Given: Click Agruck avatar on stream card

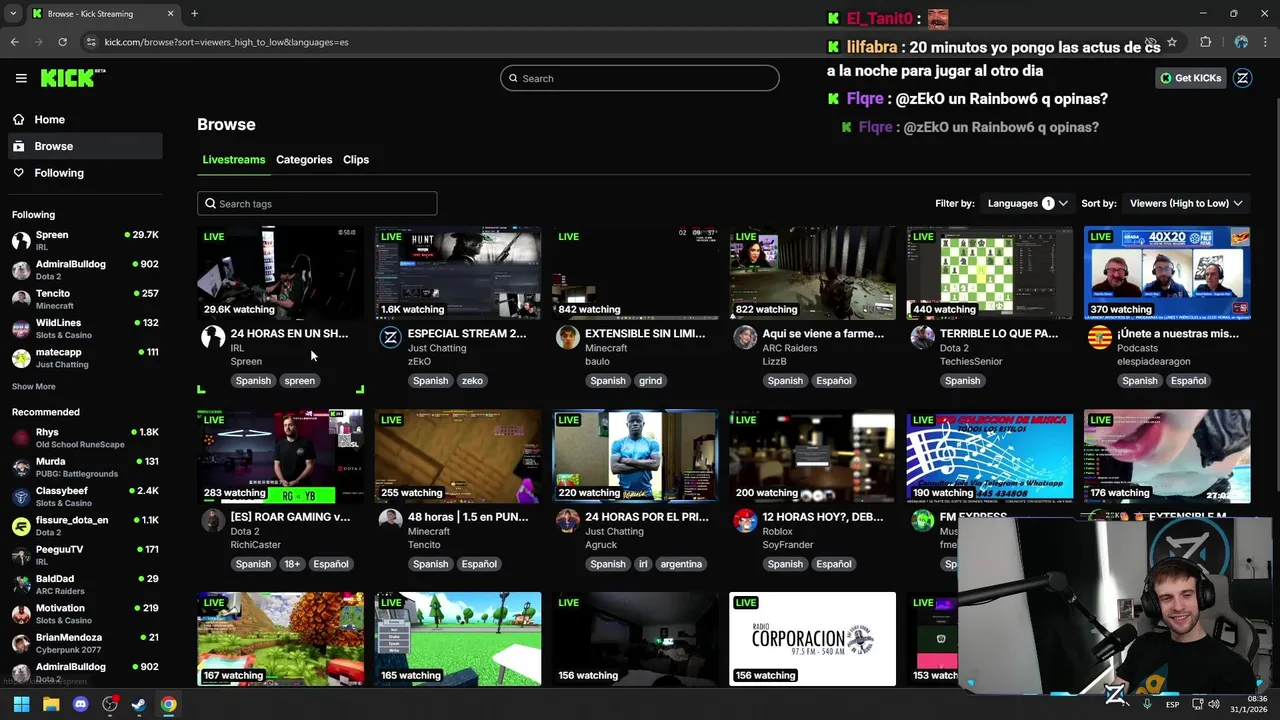Looking at the screenshot, I should (x=568, y=521).
